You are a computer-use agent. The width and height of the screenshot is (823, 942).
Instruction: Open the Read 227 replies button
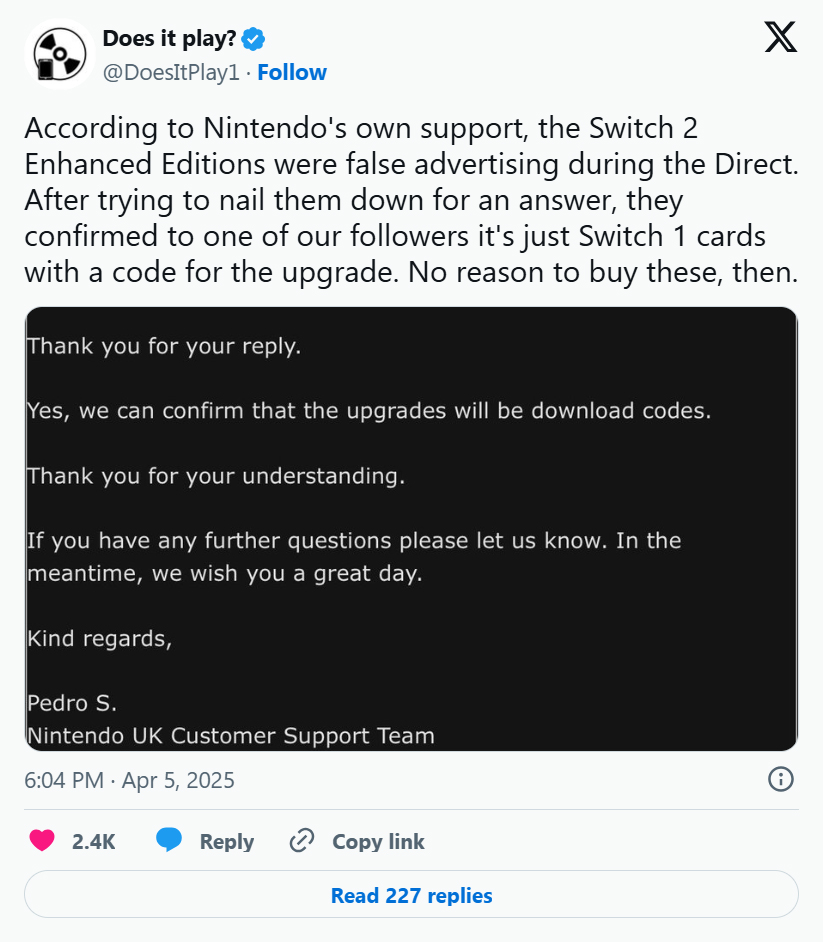[x=412, y=895]
